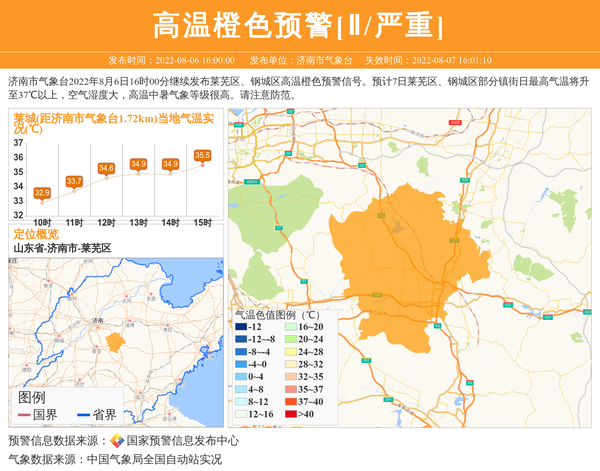Click the 国家预警信息发布中心 logo icon
Screen dimensions: 600x471
coord(117,441)
